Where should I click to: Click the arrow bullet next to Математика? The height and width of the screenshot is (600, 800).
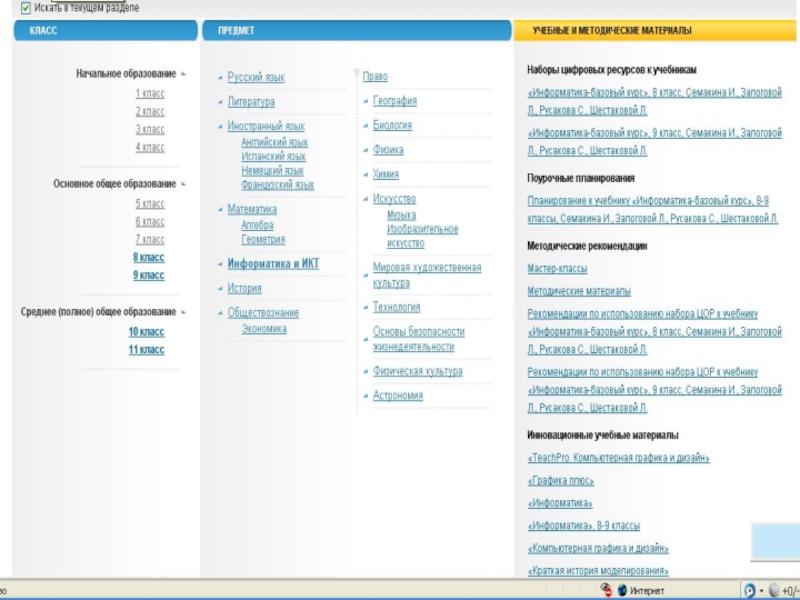pos(220,210)
